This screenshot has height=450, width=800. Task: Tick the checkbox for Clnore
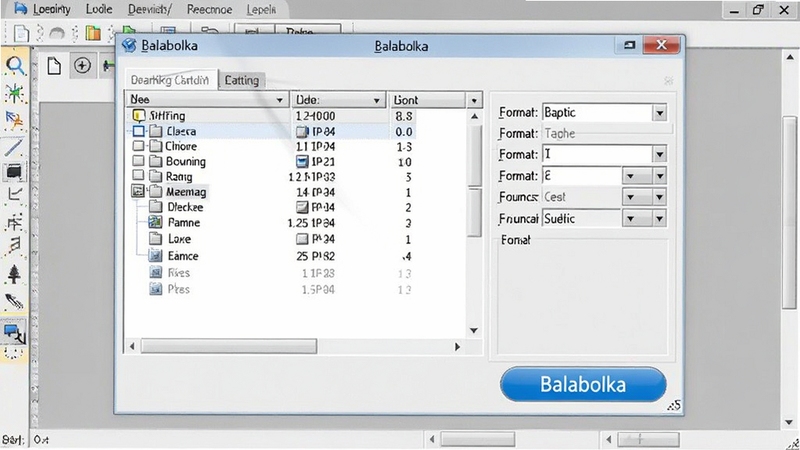click(x=138, y=146)
